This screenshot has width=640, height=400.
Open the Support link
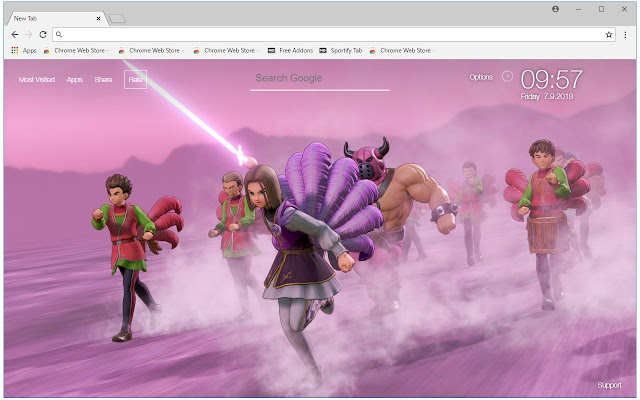coord(609,385)
